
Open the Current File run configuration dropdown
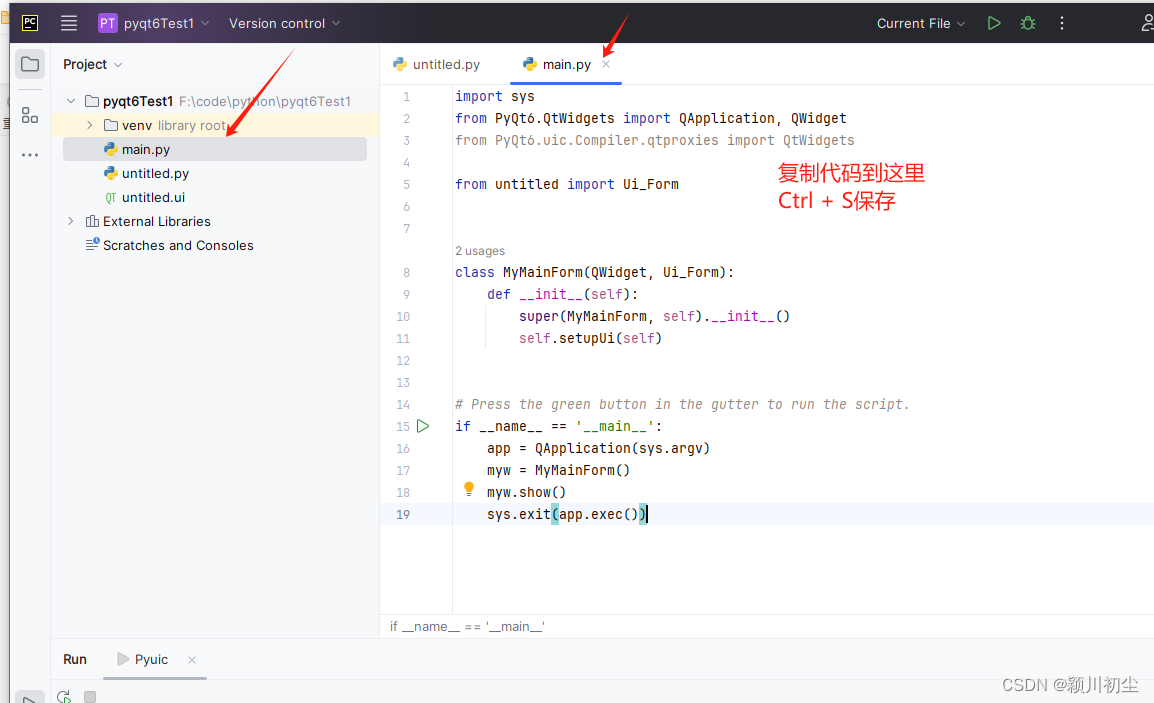[x=915, y=22]
